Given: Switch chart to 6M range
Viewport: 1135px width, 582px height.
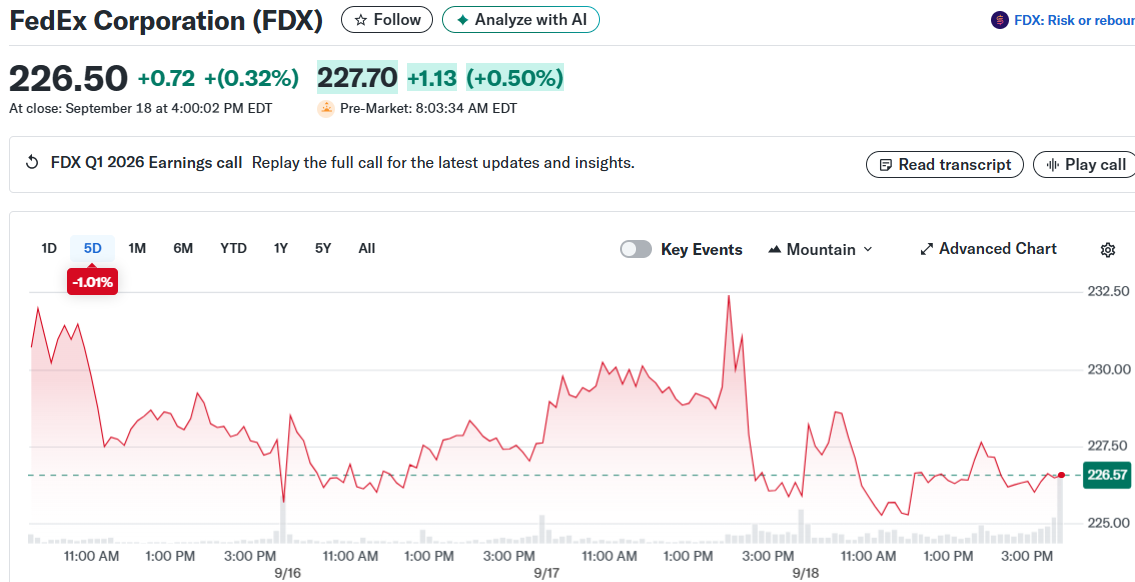Looking at the screenshot, I should tap(183, 248).
